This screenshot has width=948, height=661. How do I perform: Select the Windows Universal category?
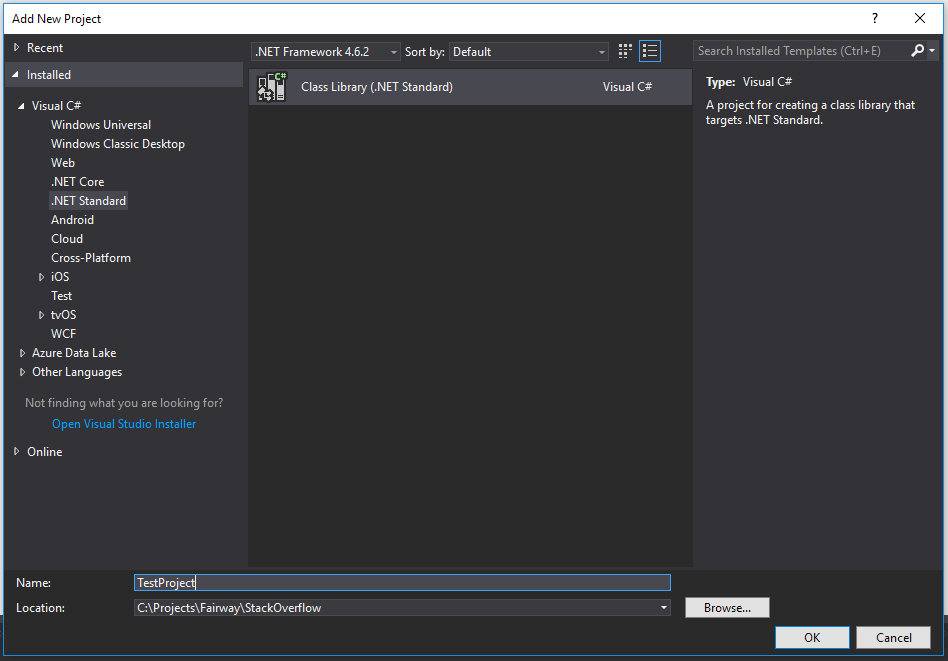100,124
